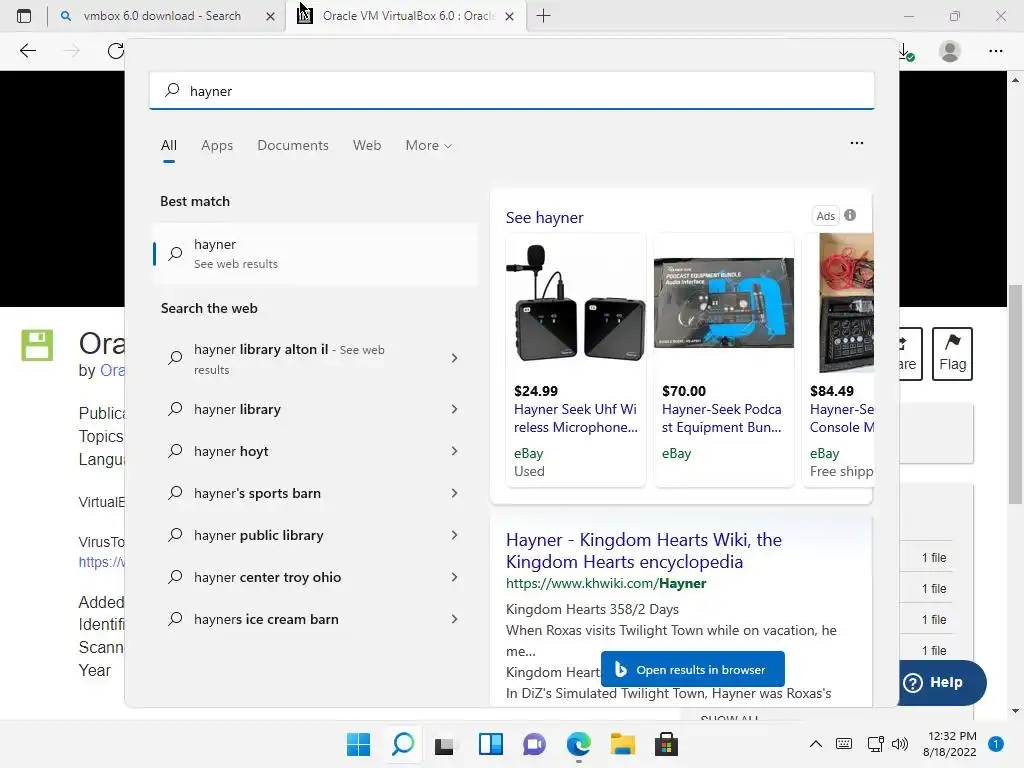Show hidden system tray icons

(x=816, y=744)
